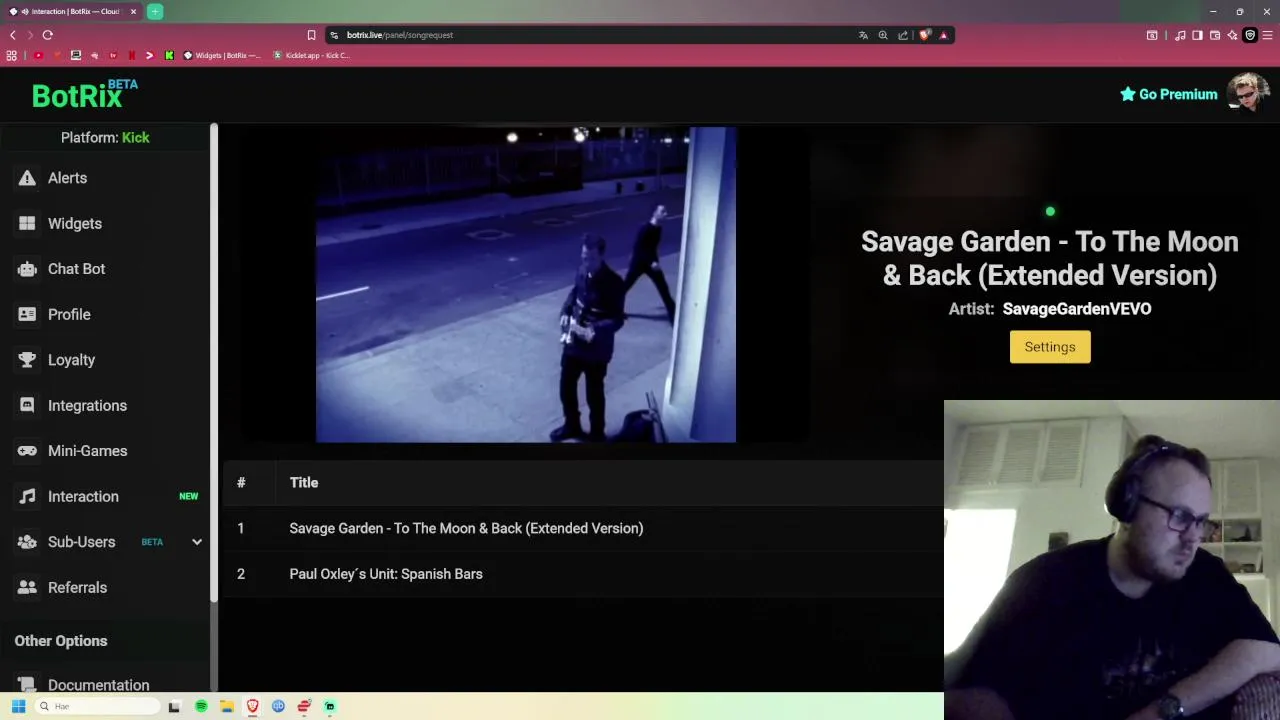Image resolution: width=1280 pixels, height=720 pixels.
Task: Open Documentation under Other Options
Action: [98, 685]
